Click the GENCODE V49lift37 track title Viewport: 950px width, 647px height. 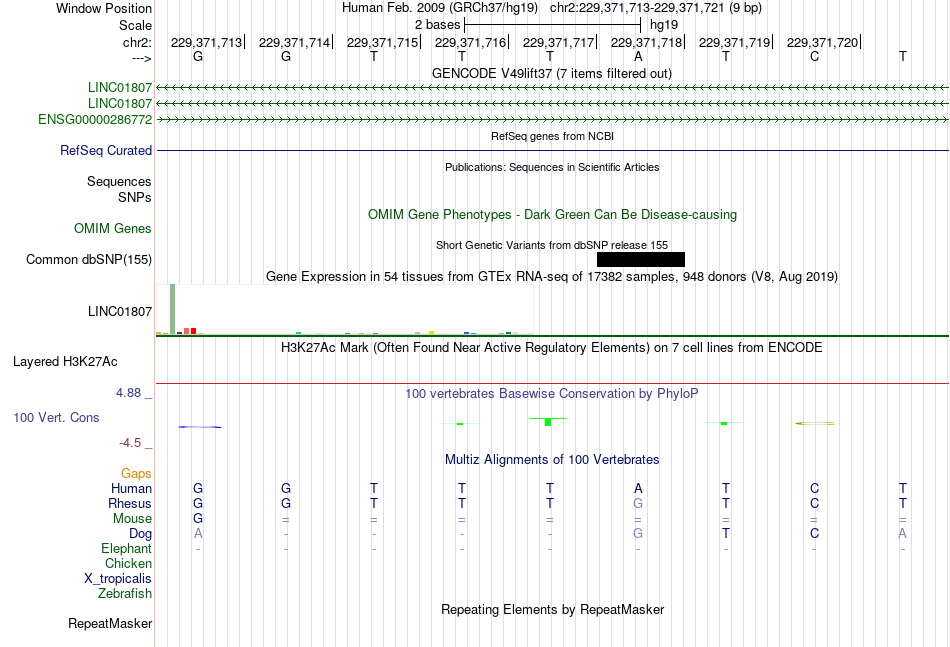click(552, 73)
